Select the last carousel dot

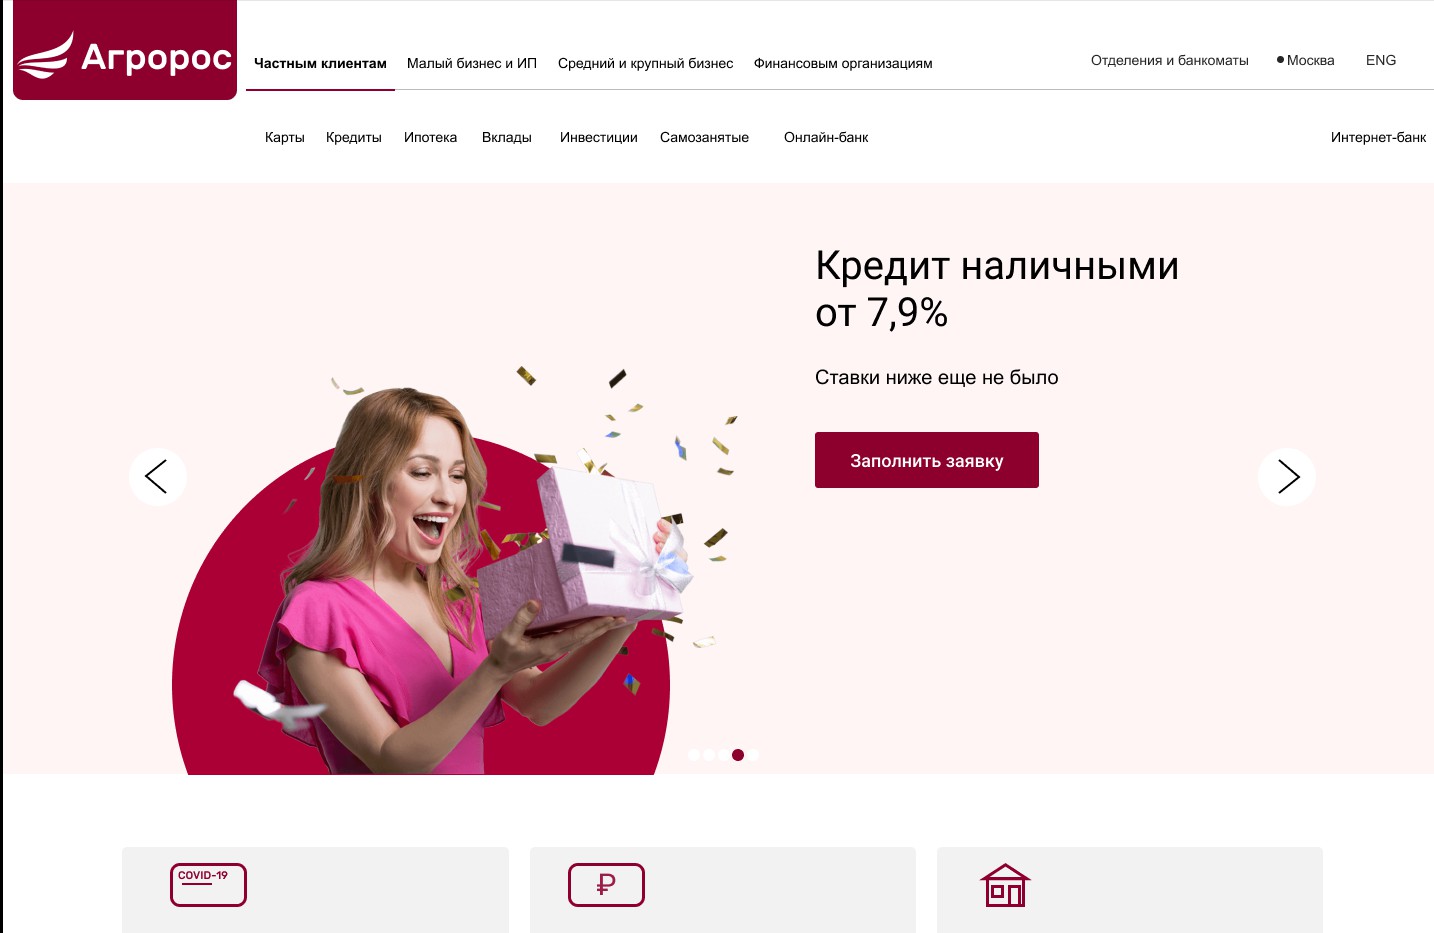pyautogui.click(x=753, y=755)
